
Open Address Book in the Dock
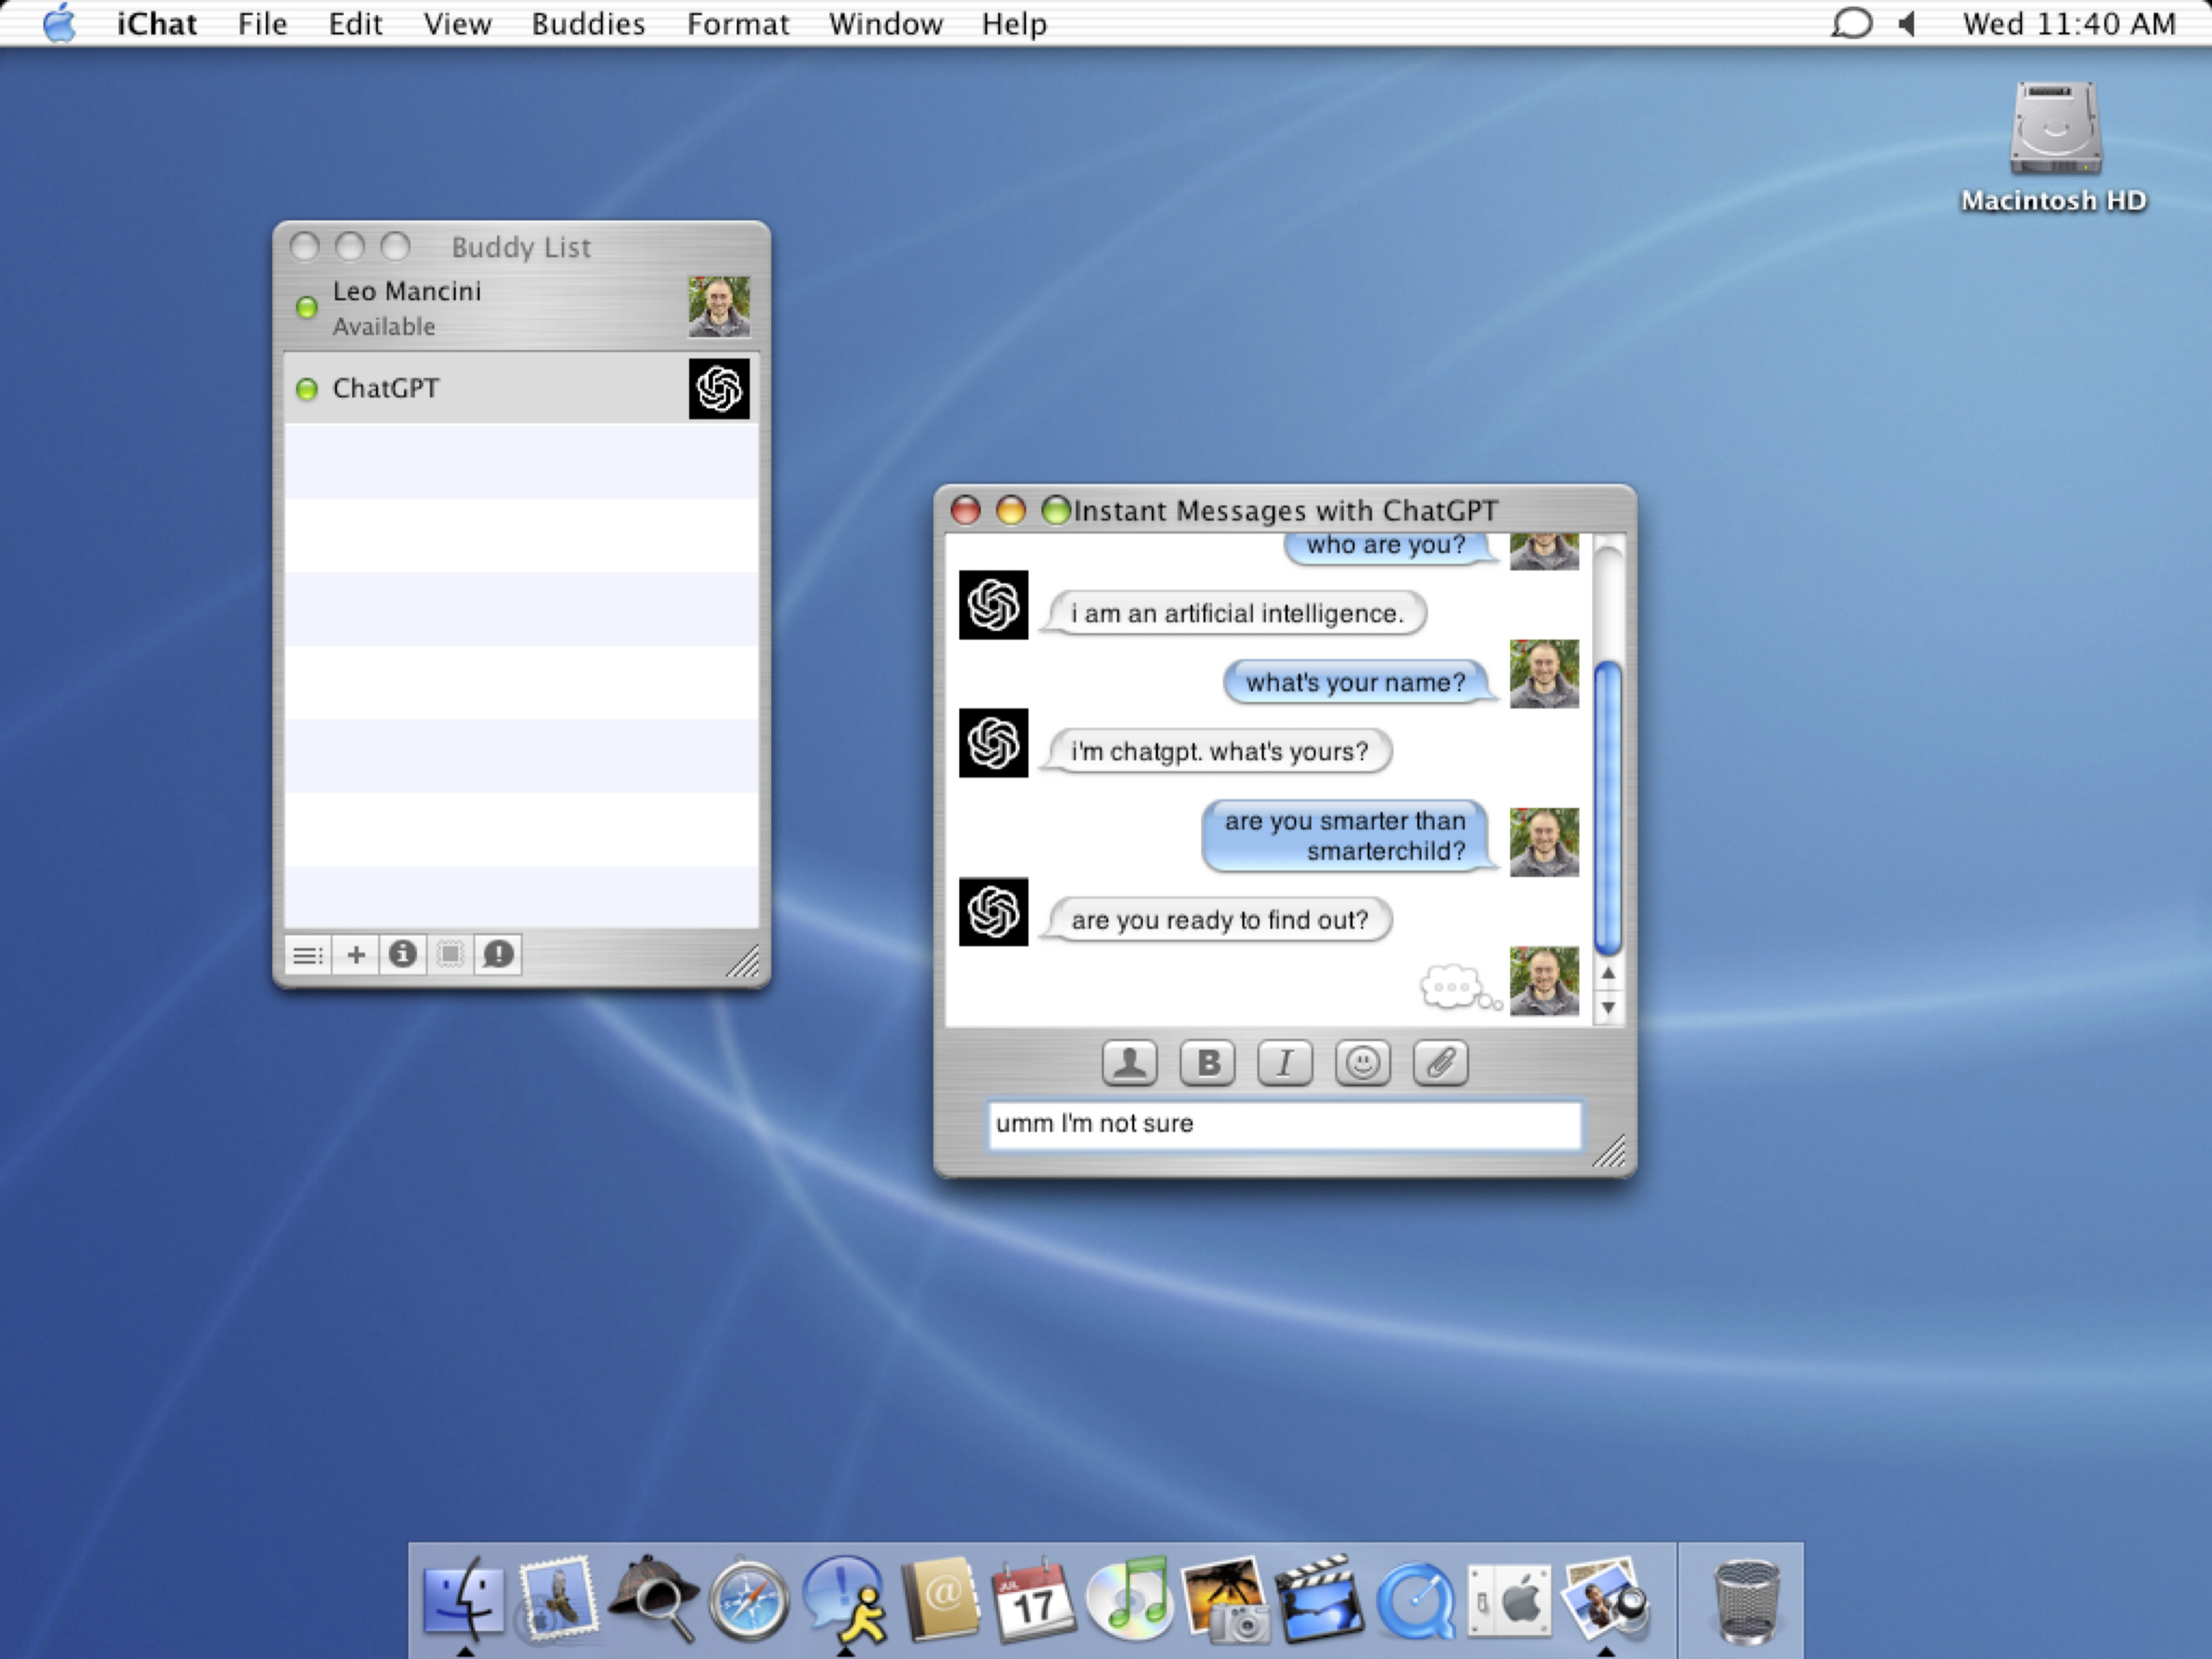point(941,1599)
